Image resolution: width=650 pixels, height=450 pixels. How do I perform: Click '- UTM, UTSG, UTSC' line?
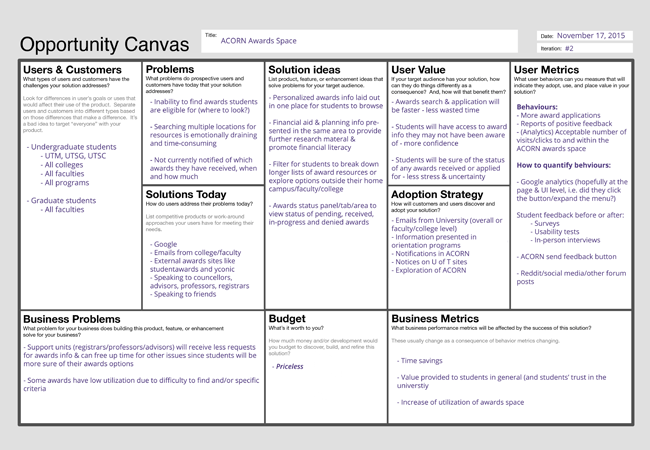pyautogui.click(x=73, y=156)
